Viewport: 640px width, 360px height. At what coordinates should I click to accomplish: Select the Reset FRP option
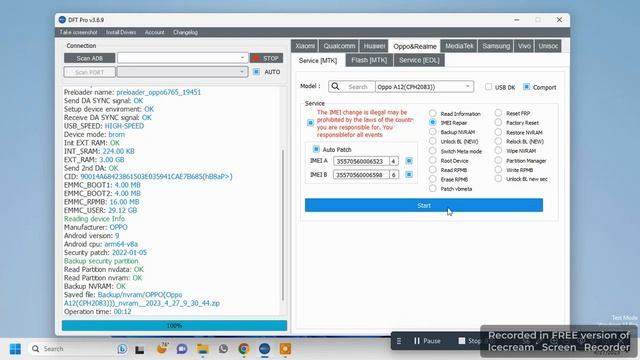point(498,113)
